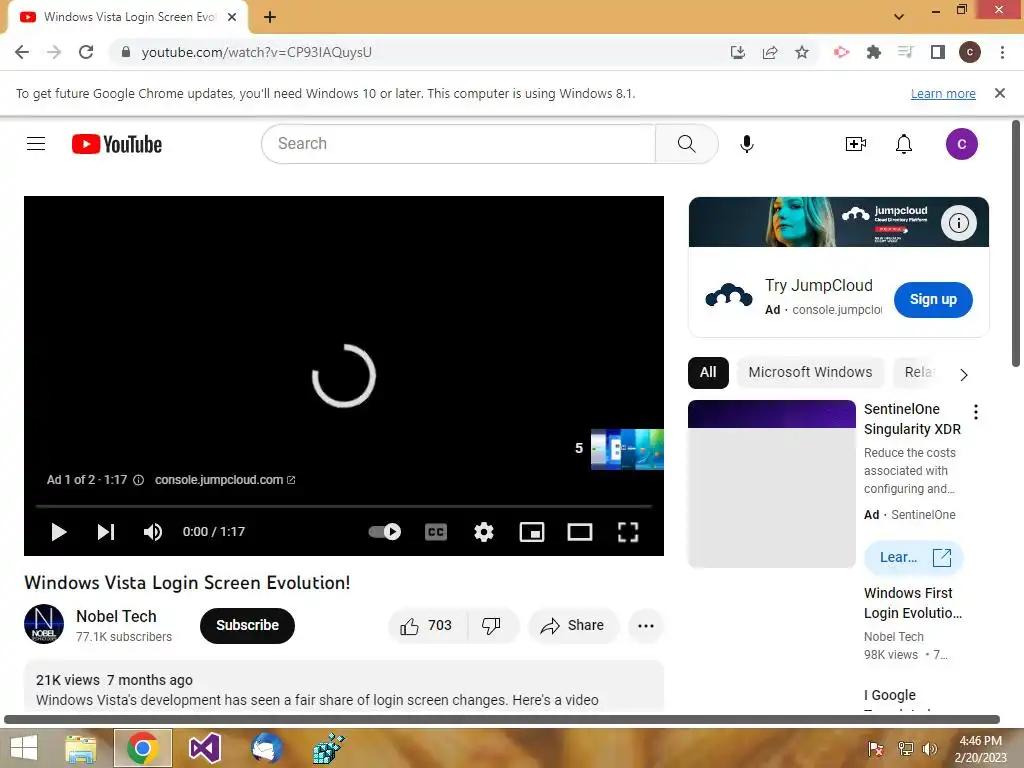
Task: Open the Nobel Tech channel avatar
Action: coord(44,624)
